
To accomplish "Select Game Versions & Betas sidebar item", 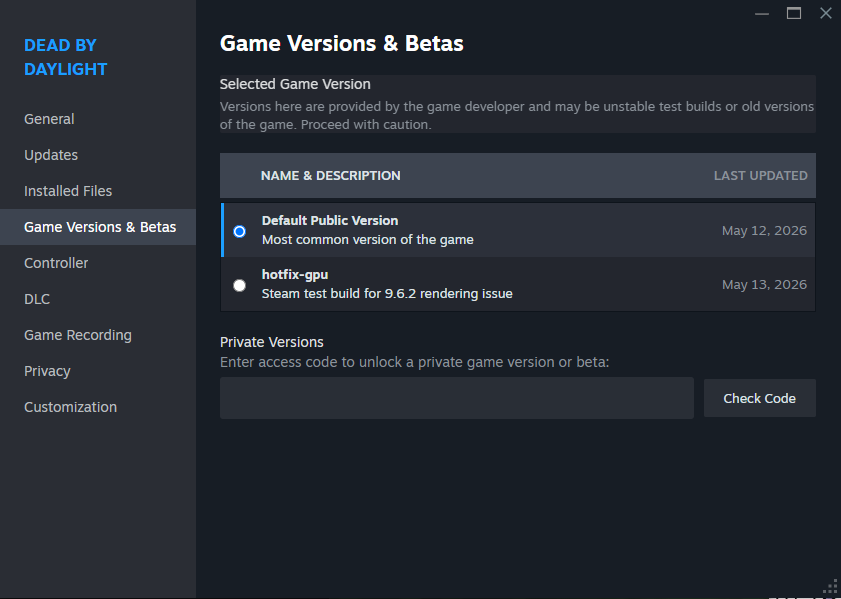I will tap(100, 227).
